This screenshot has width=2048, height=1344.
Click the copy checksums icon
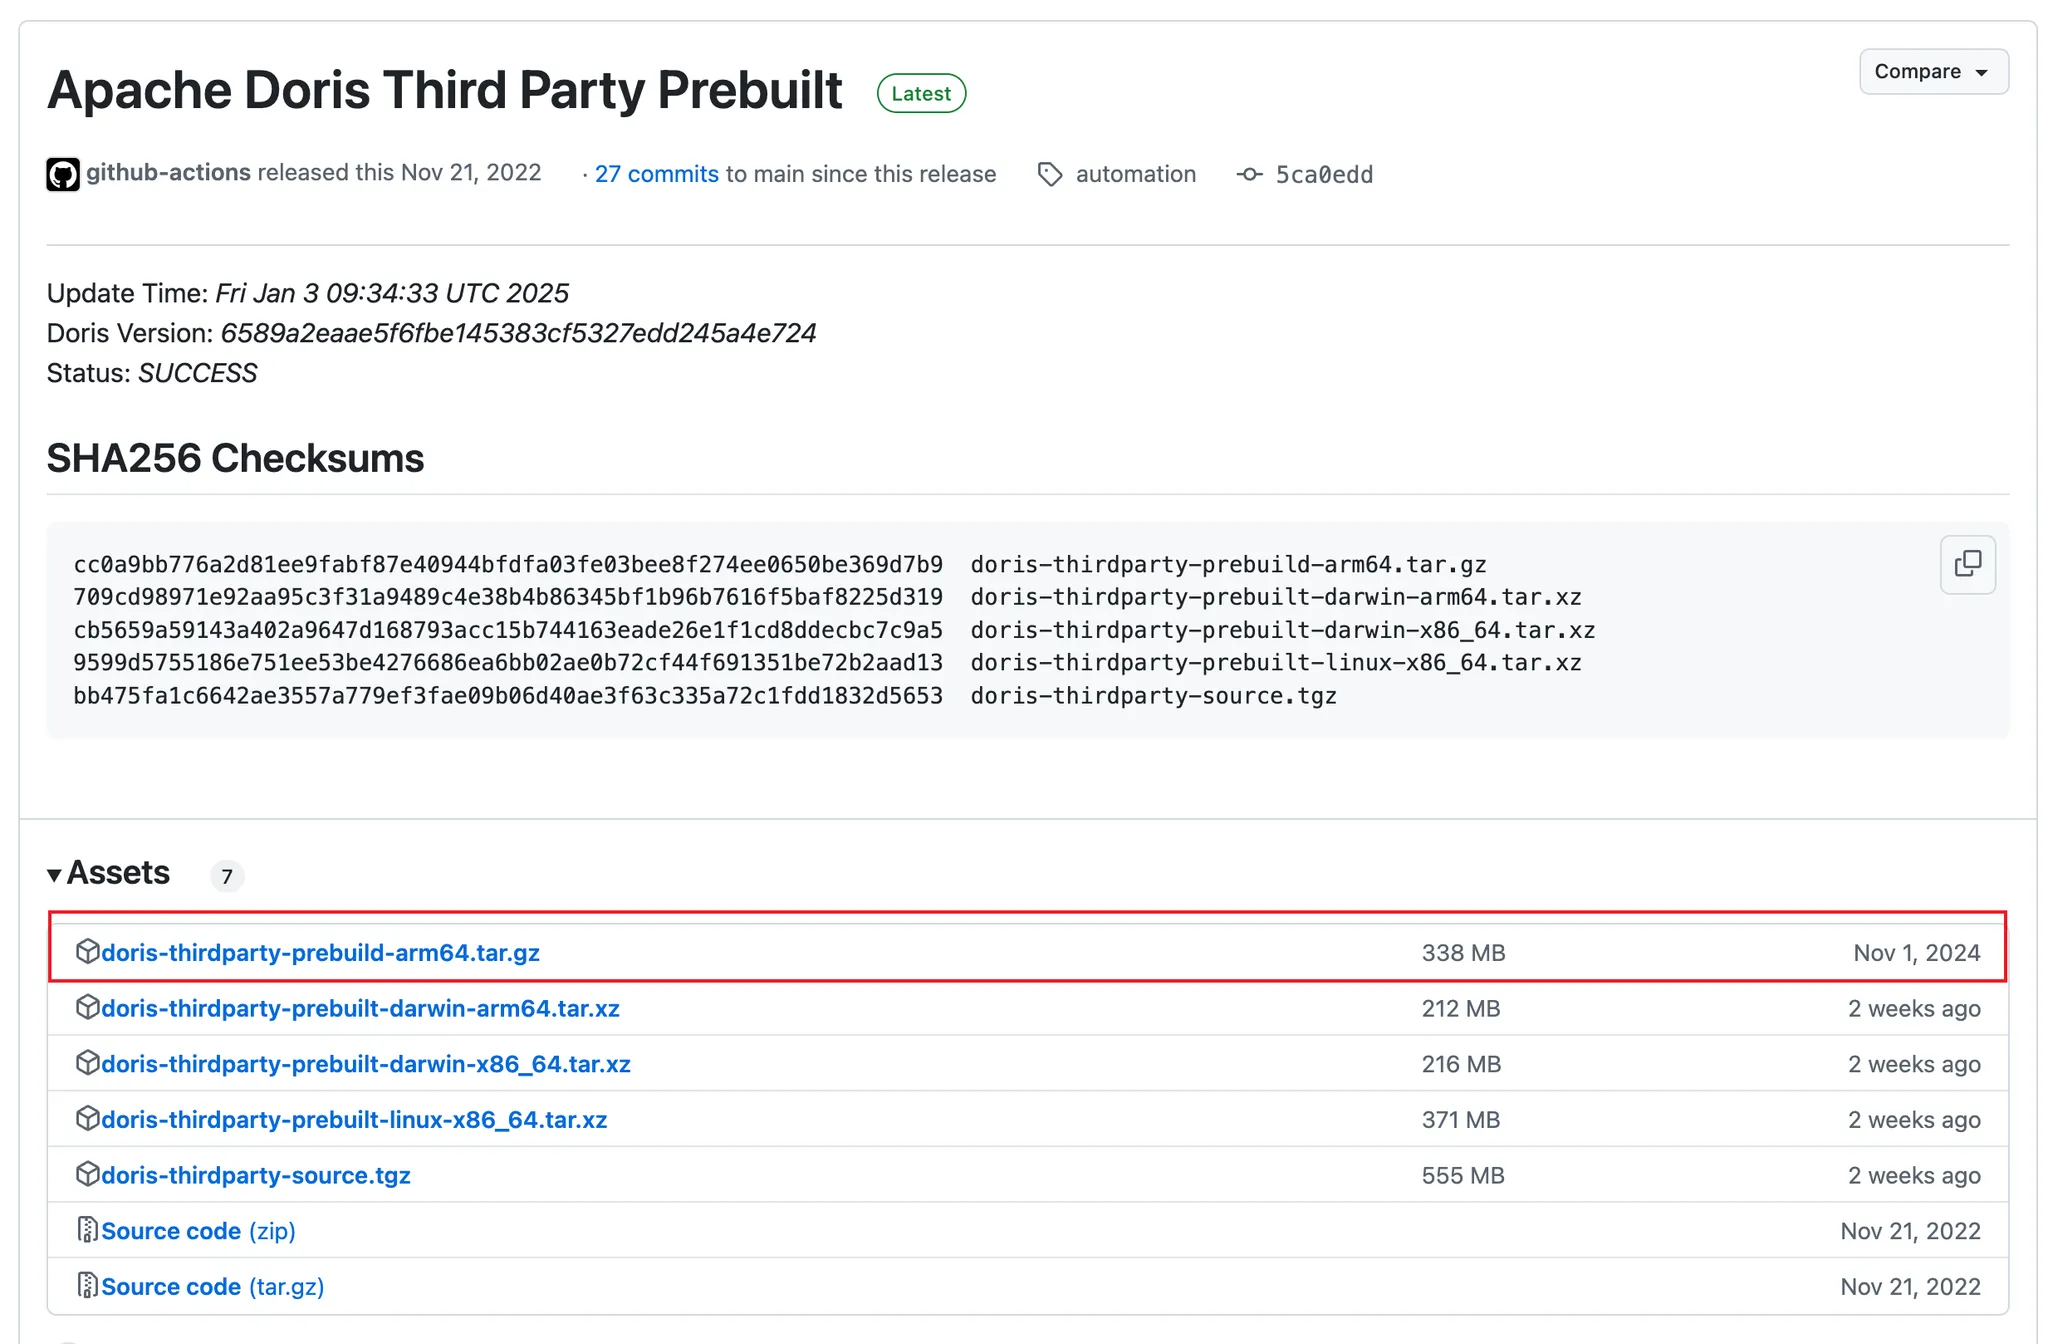point(1969,564)
